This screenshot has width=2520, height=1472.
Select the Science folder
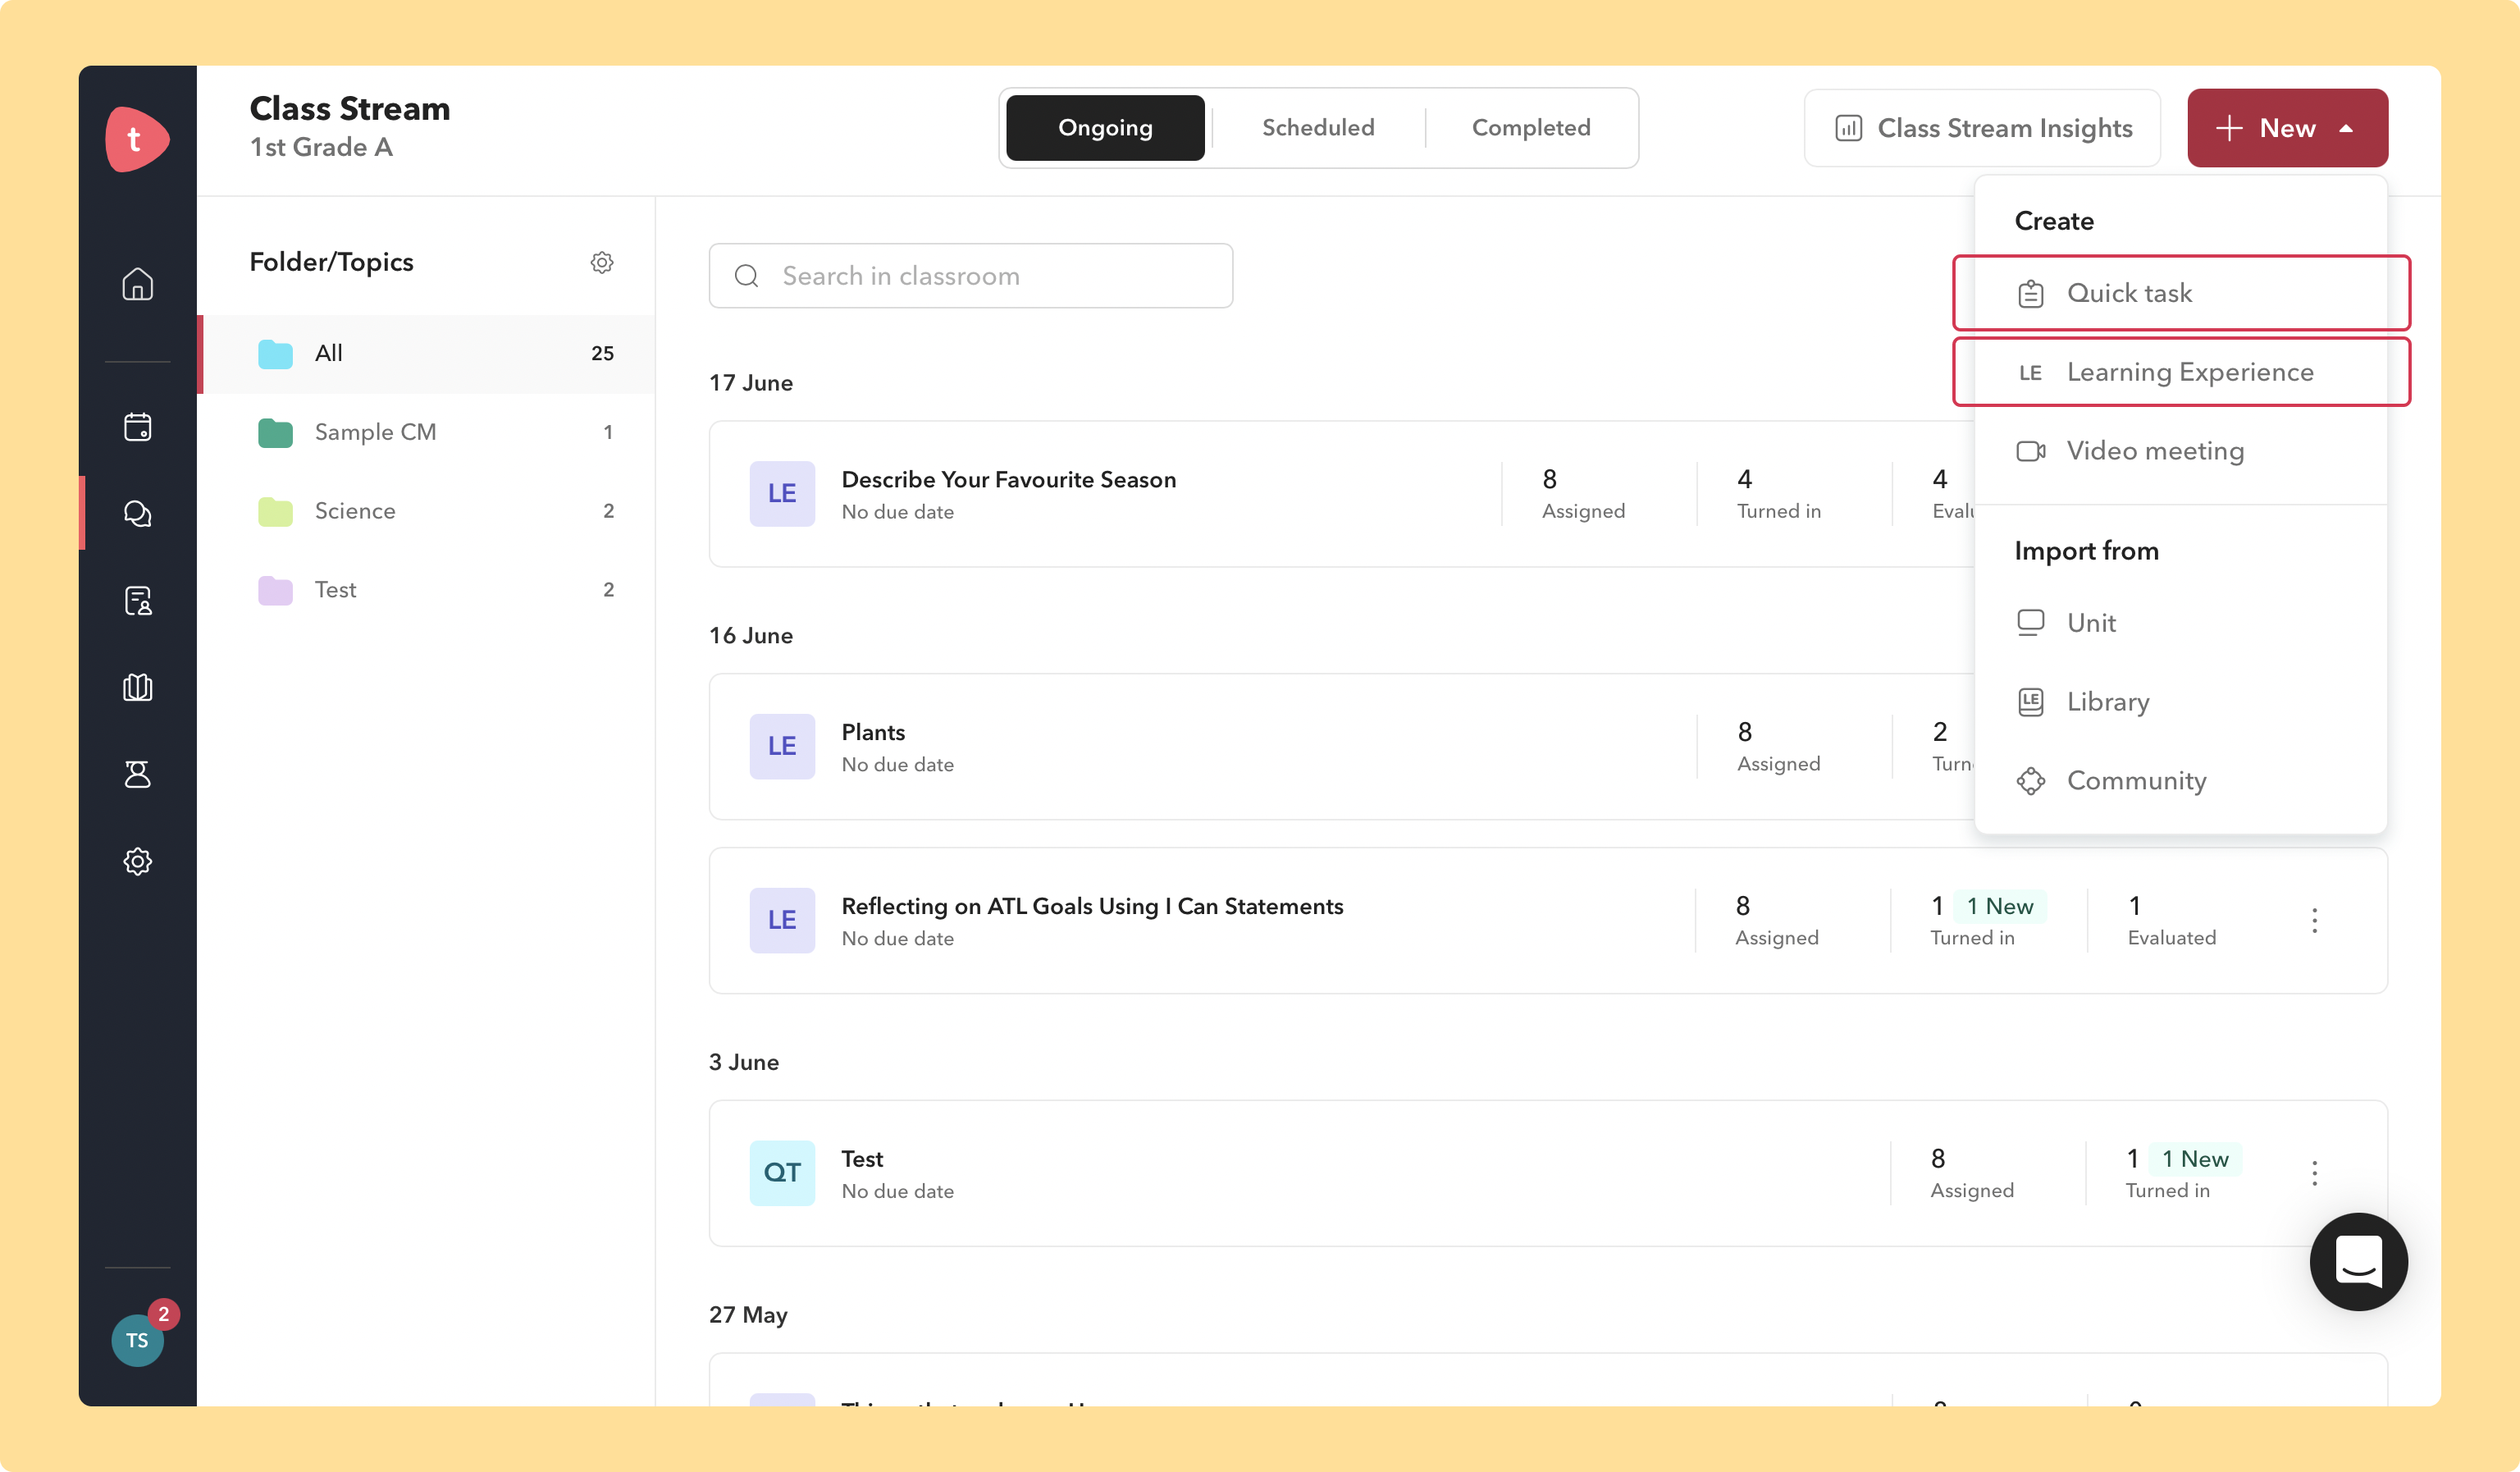click(355, 511)
